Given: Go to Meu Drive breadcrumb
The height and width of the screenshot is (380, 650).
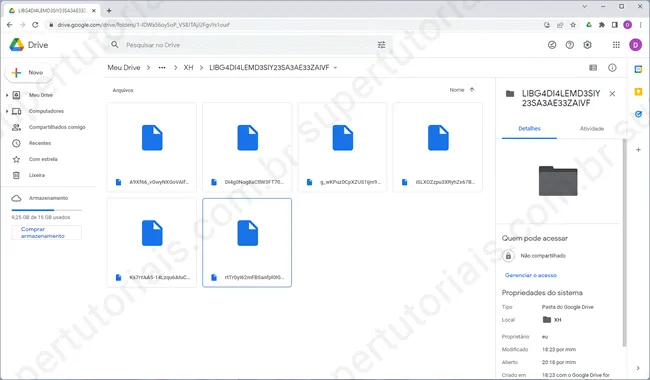Looking at the screenshot, I should [124, 68].
